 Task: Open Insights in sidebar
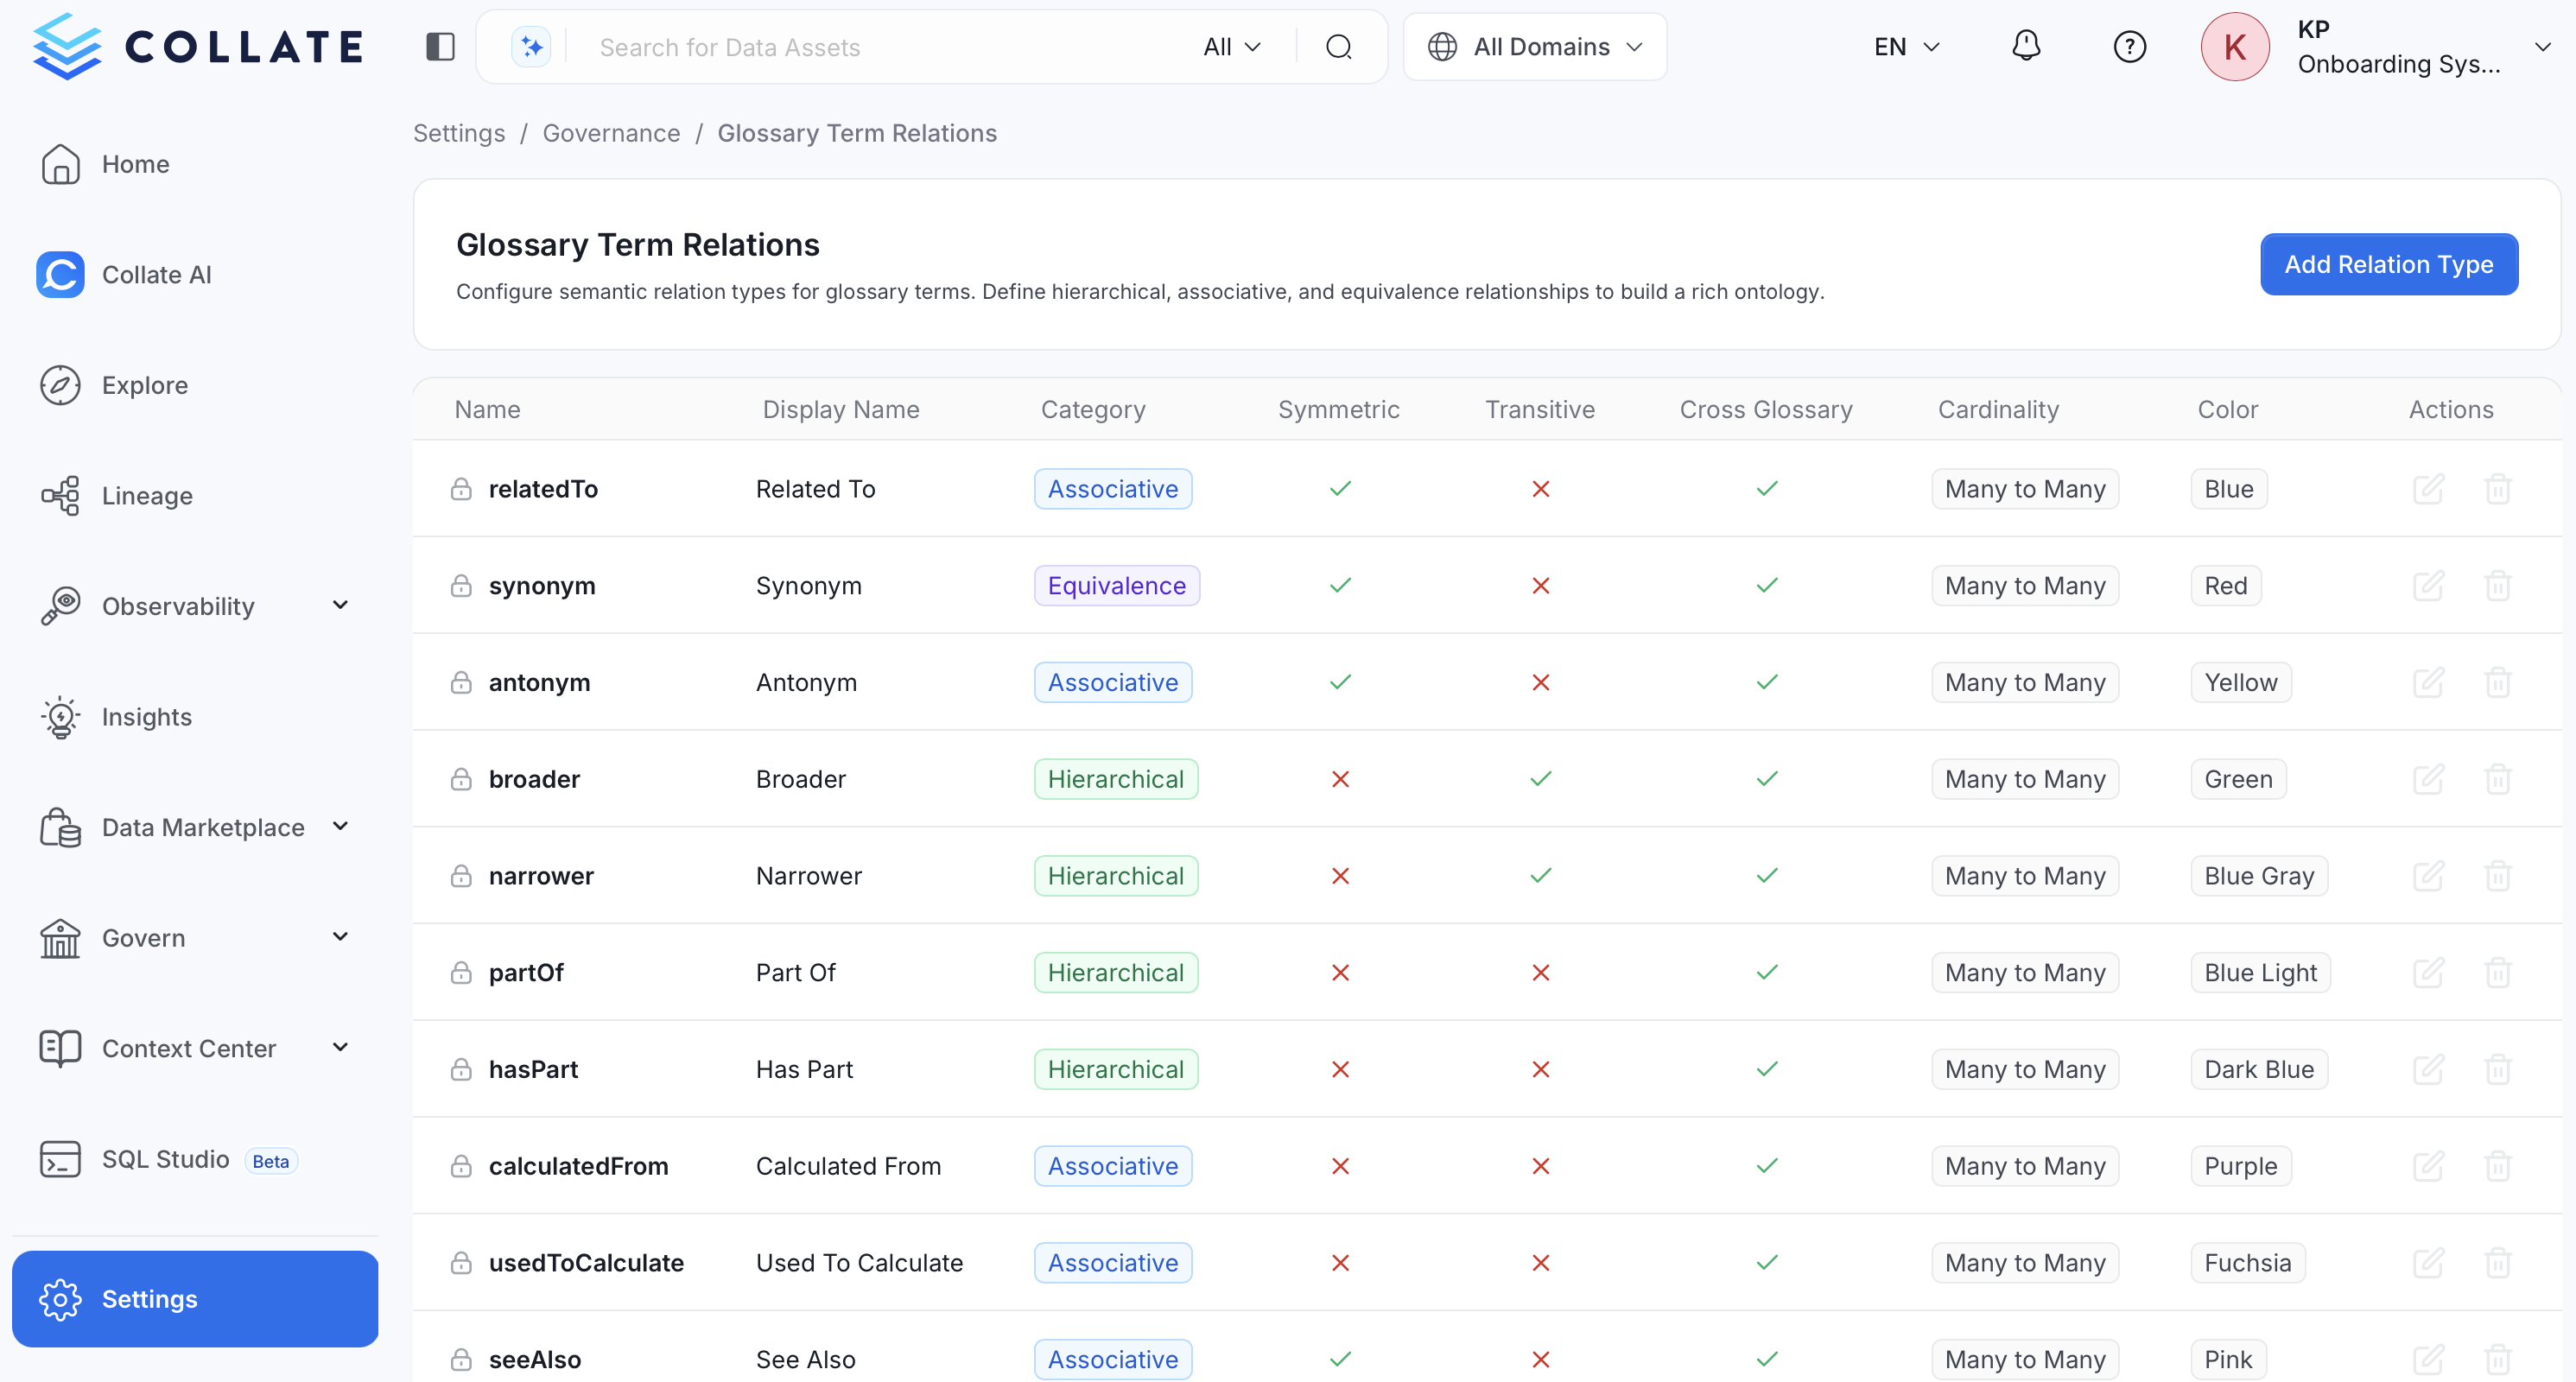coord(195,717)
